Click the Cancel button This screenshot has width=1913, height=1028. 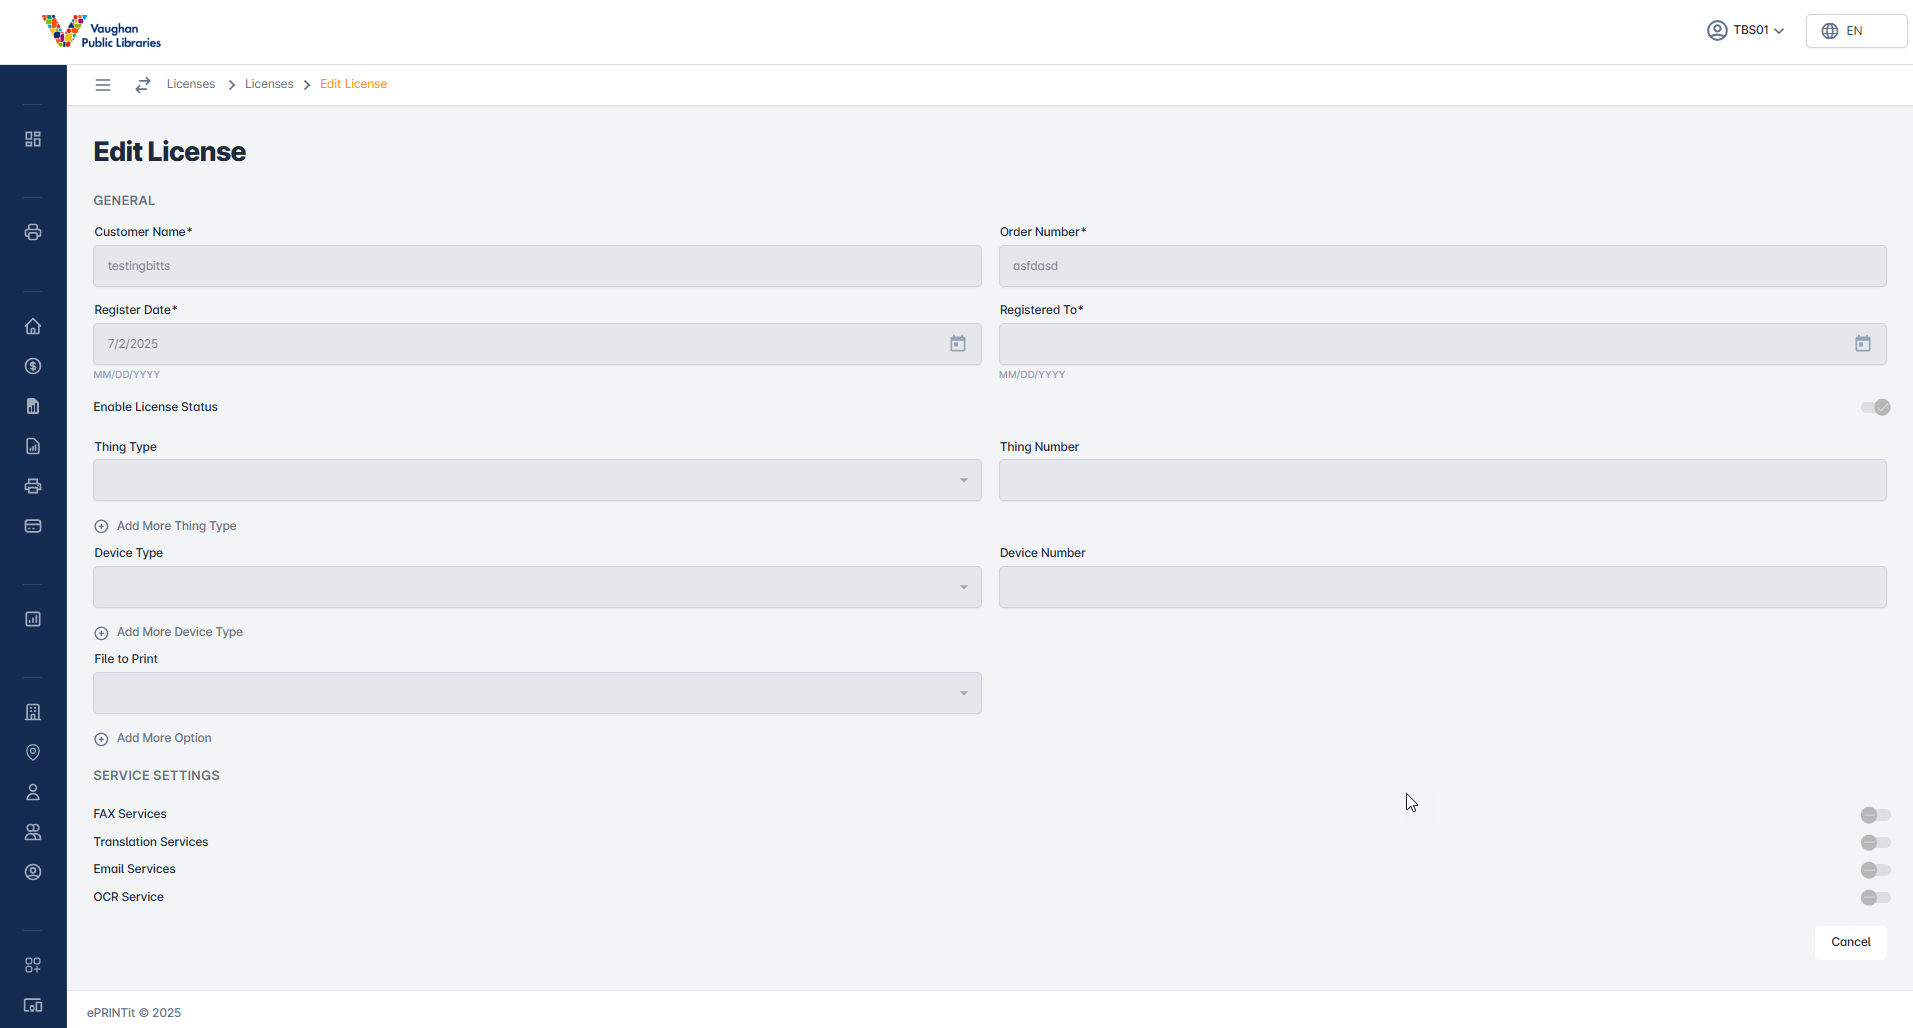coord(1850,942)
